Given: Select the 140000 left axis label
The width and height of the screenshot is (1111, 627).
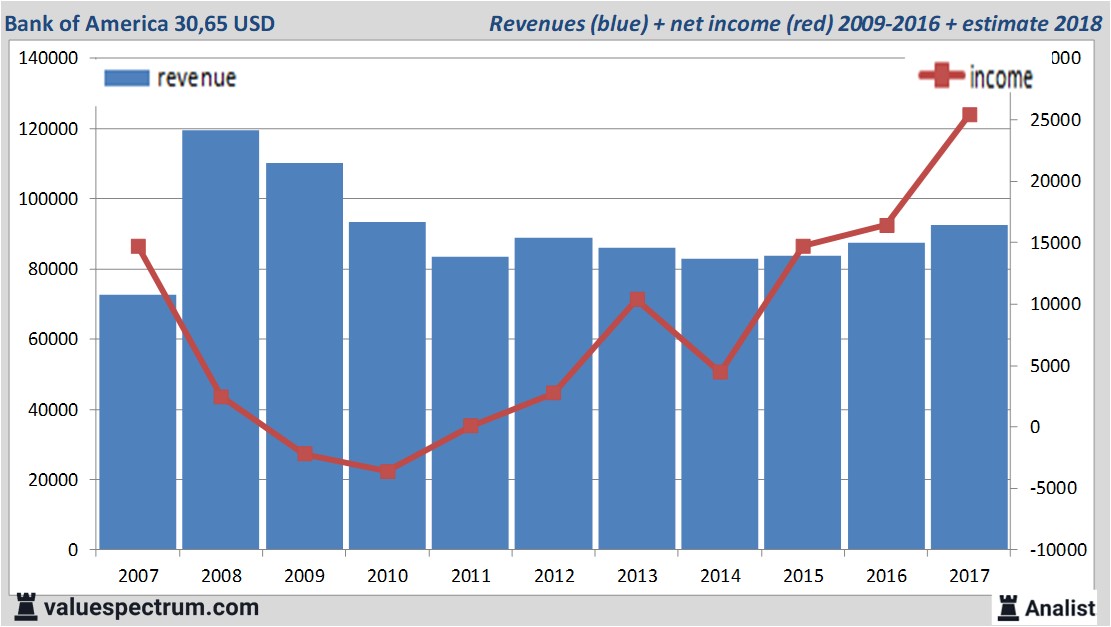Looking at the screenshot, I should [x=49, y=58].
